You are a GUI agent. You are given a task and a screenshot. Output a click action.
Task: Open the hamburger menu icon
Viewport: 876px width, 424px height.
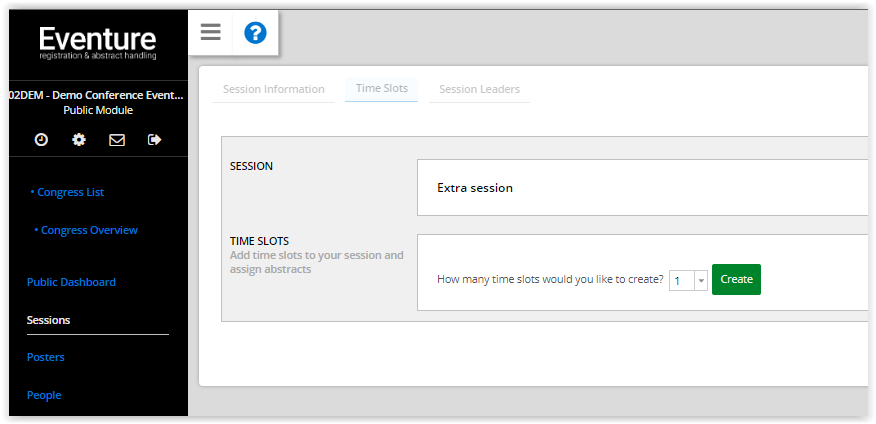(x=211, y=32)
